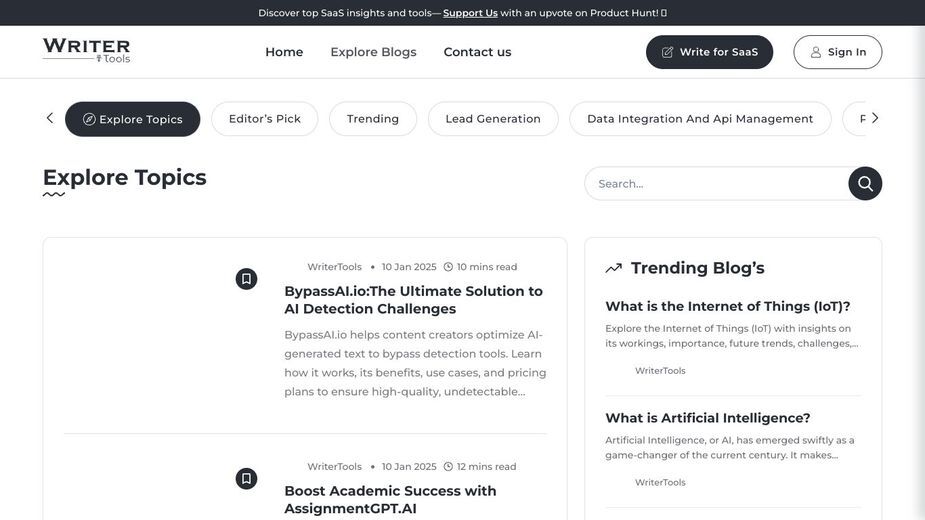
Task: Go to the Contact us page
Action: (x=477, y=52)
